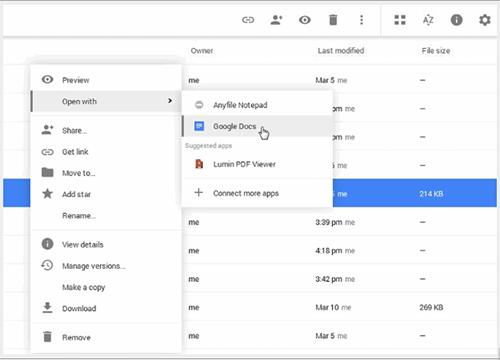Click the Mar 10 modified date

click(x=327, y=307)
